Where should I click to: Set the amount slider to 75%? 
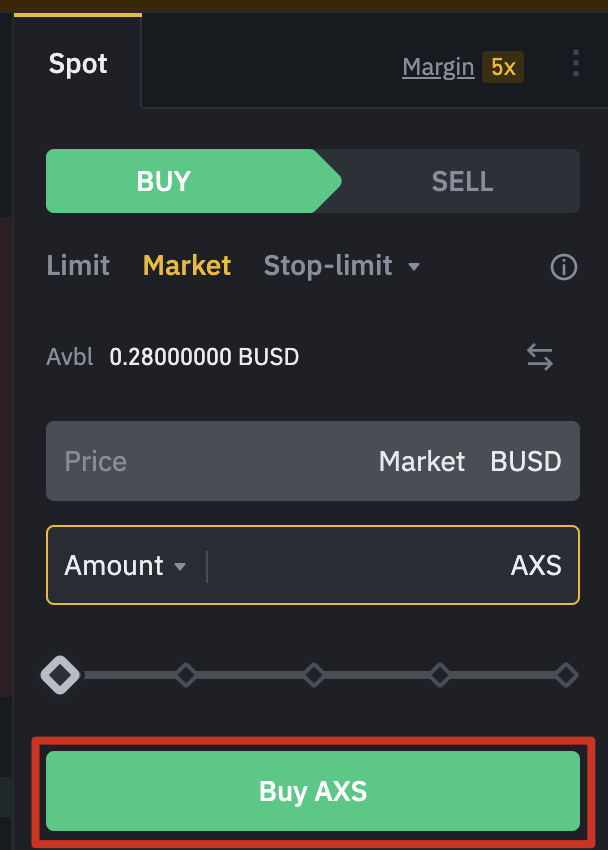coord(440,675)
